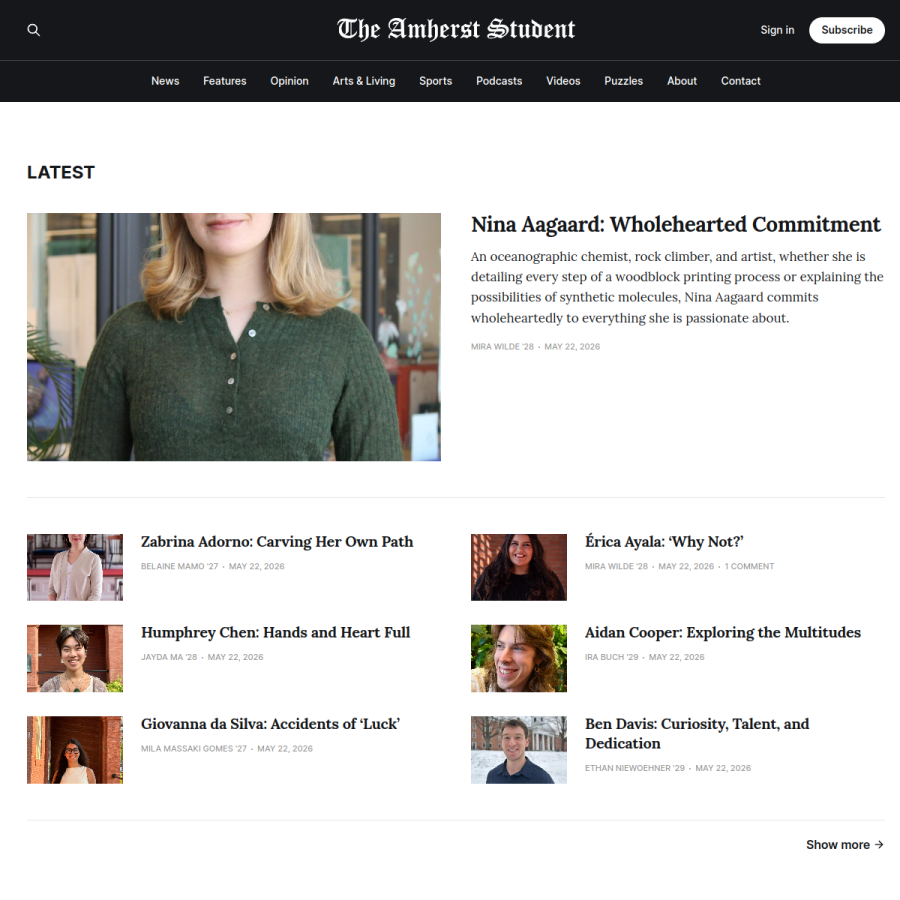
Task: Open Érica Ayala thumbnail image
Action: tap(519, 567)
